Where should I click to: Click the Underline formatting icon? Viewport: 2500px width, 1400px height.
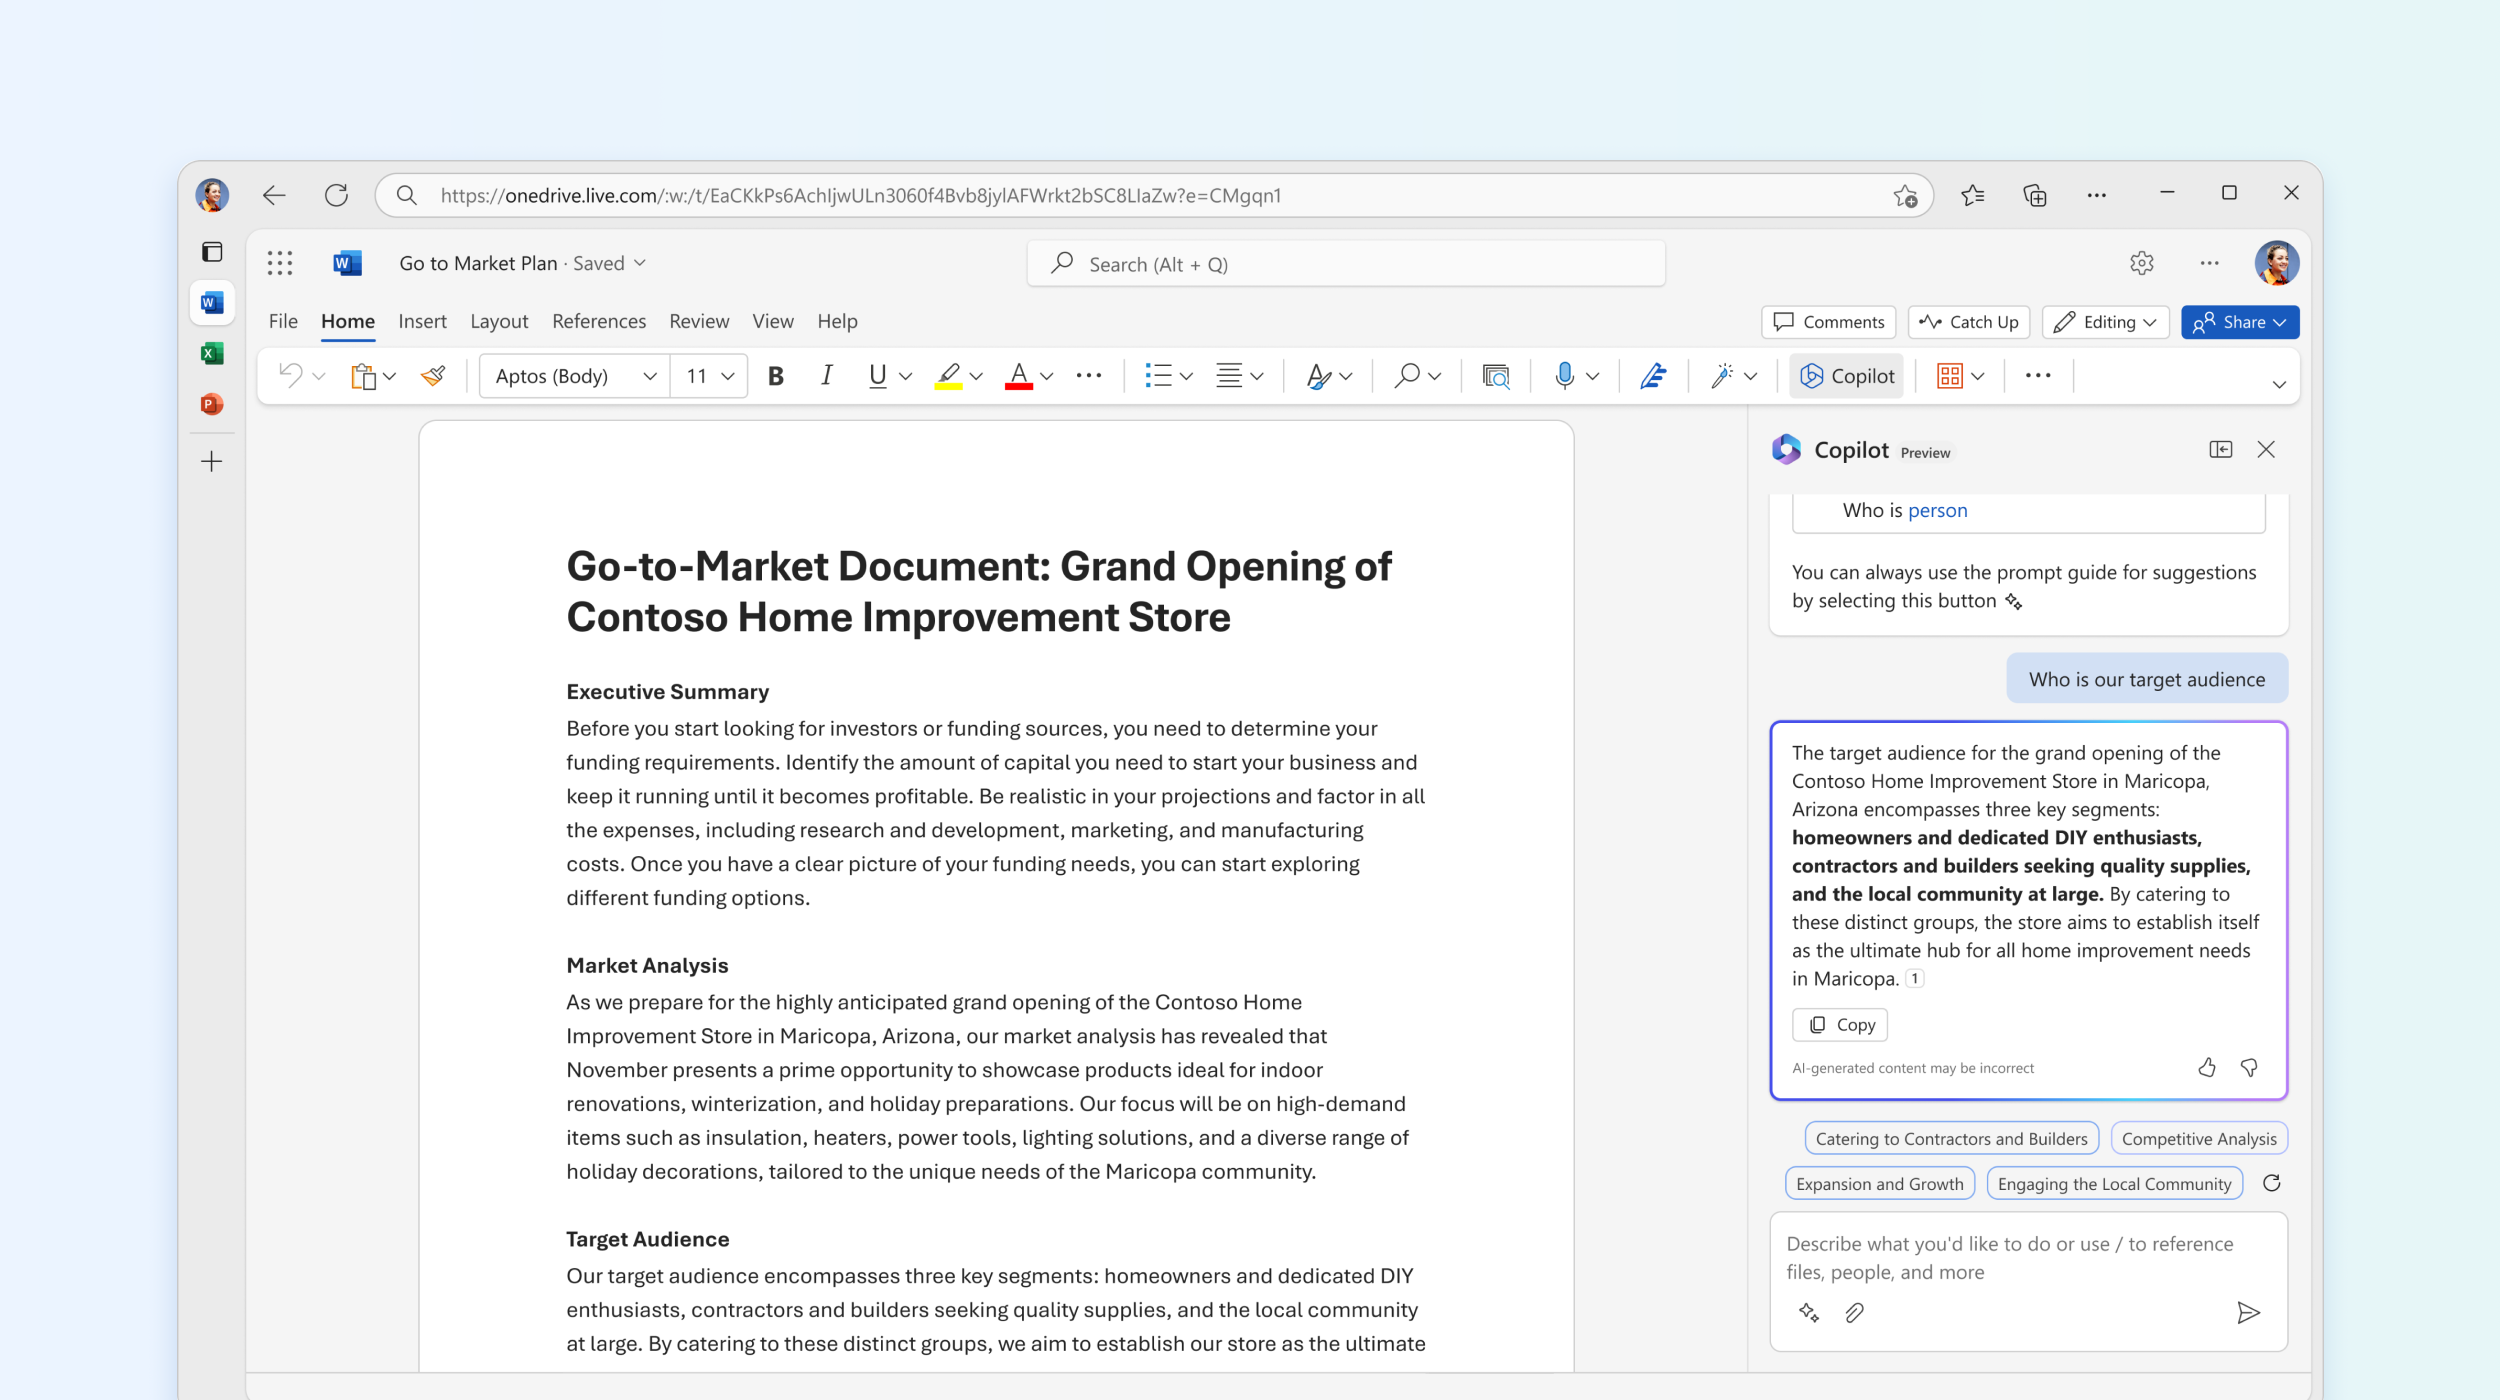coord(877,374)
